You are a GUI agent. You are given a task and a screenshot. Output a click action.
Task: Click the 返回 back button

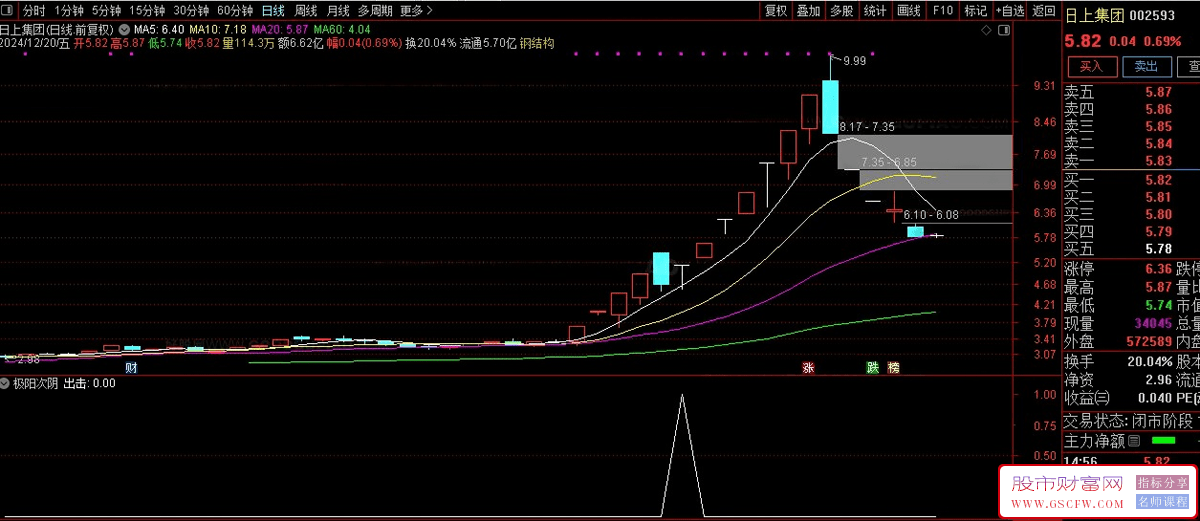point(1044,11)
